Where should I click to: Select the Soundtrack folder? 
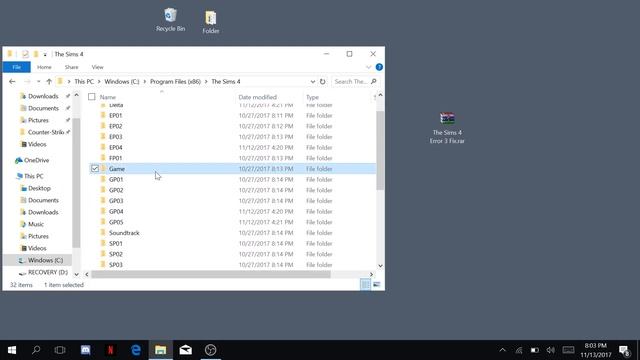[x=124, y=233]
